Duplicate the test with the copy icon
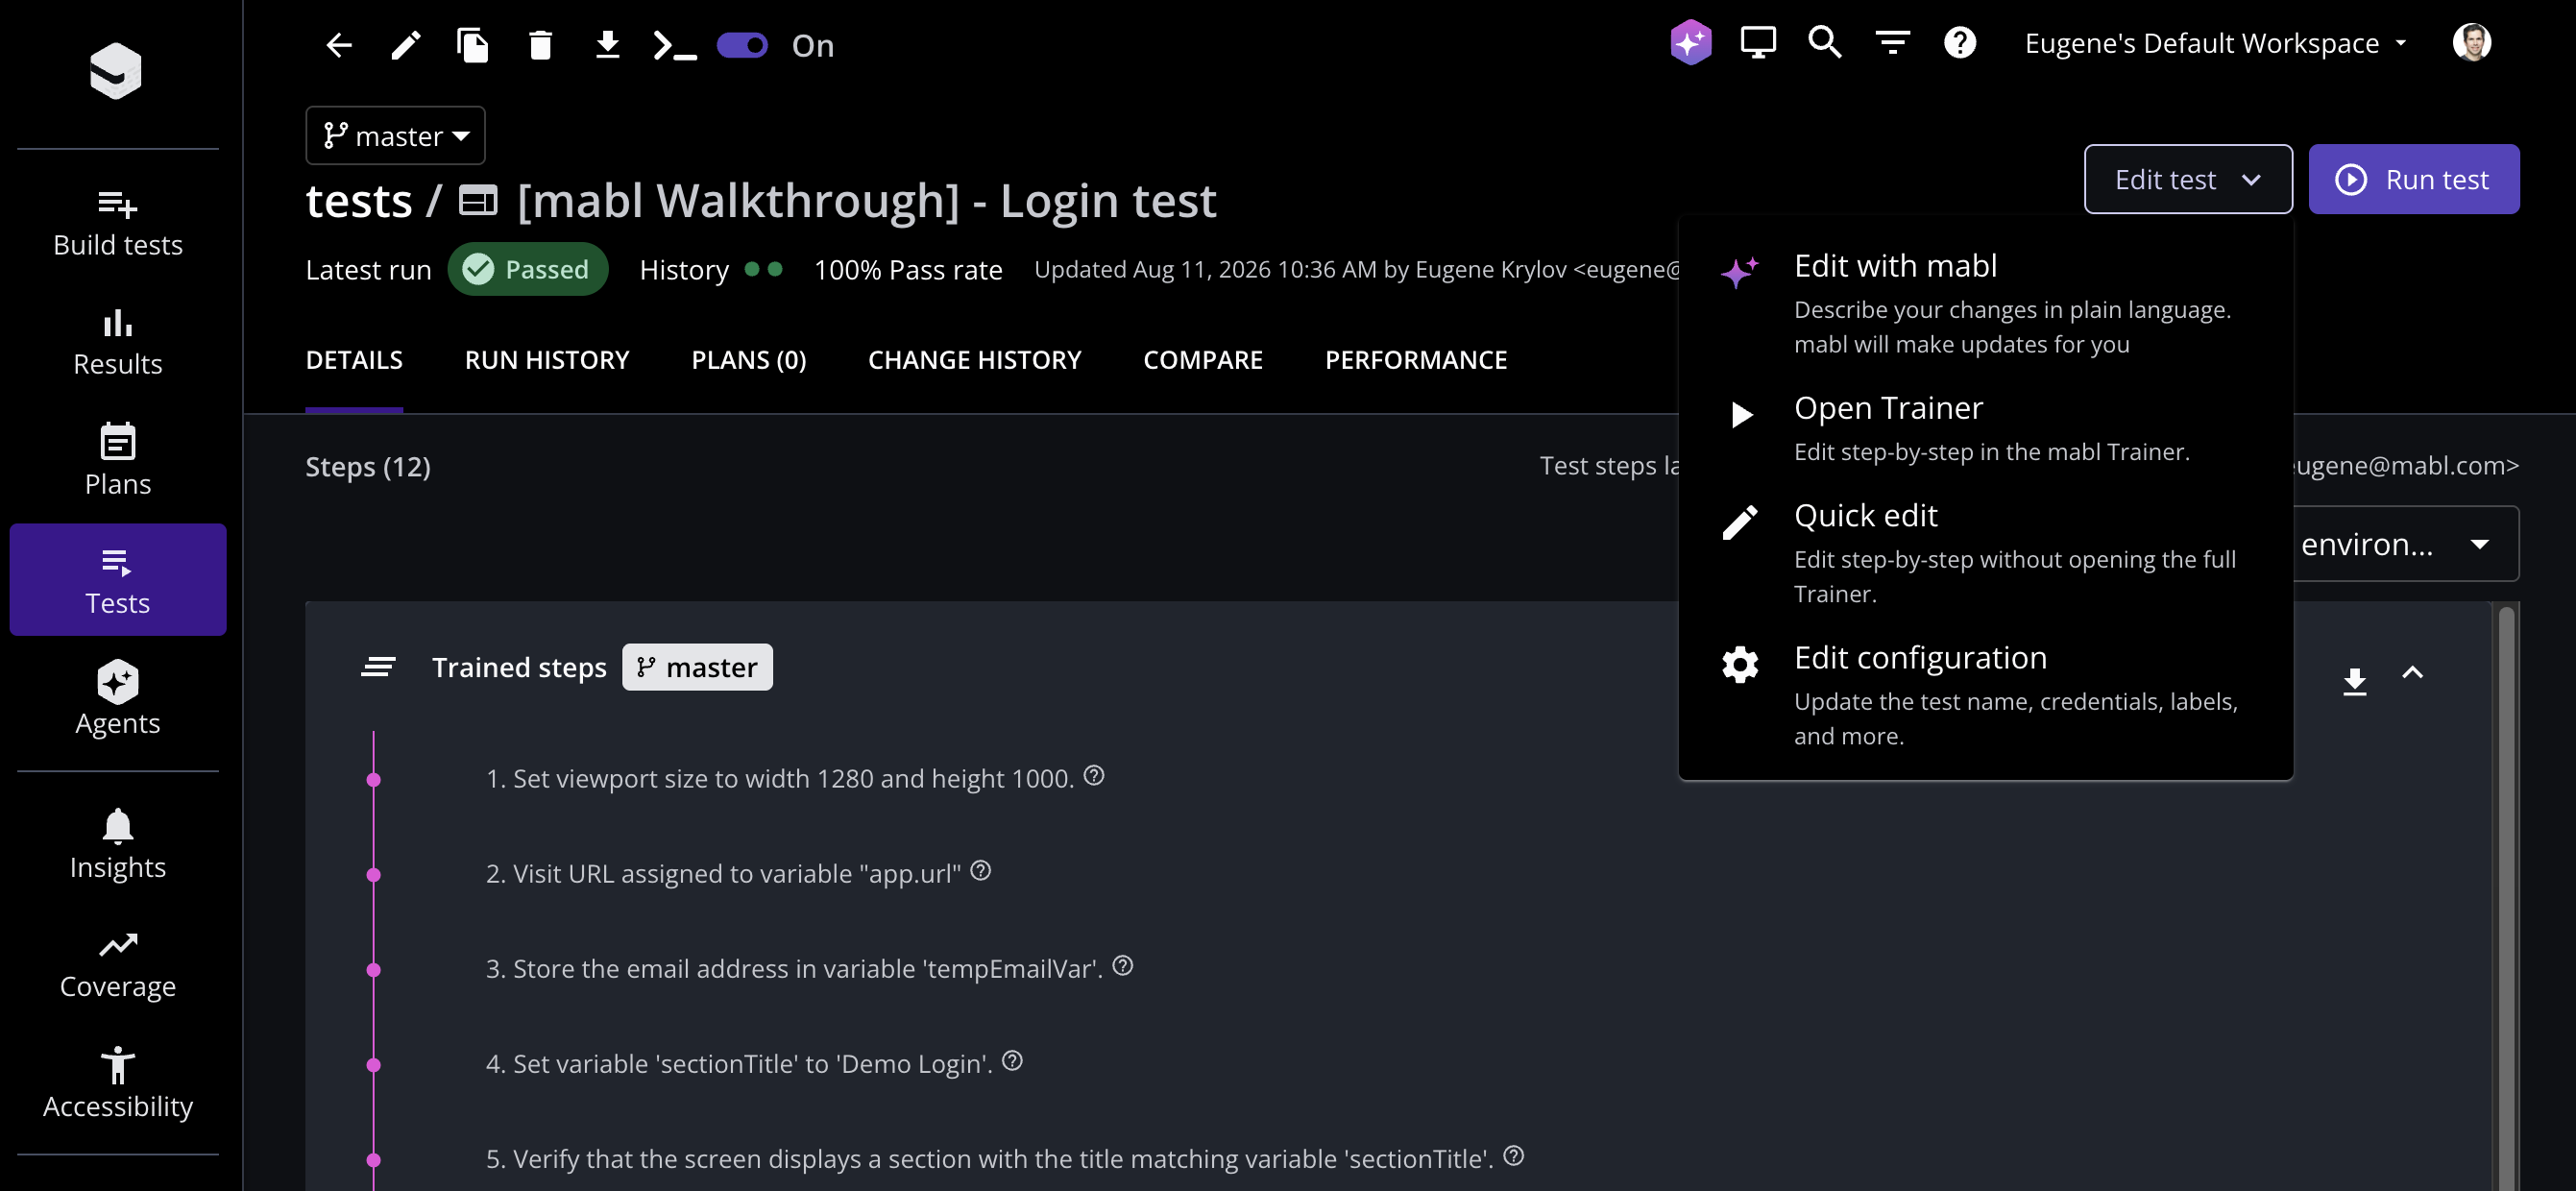Image resolution: width=2576 pixels, height=1191 pixels. 472,45
